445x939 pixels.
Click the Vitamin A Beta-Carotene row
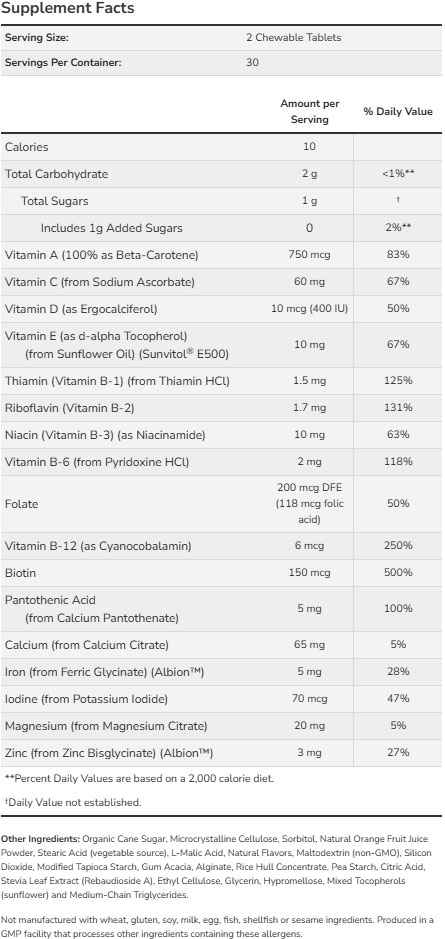(x=222, y=255)
